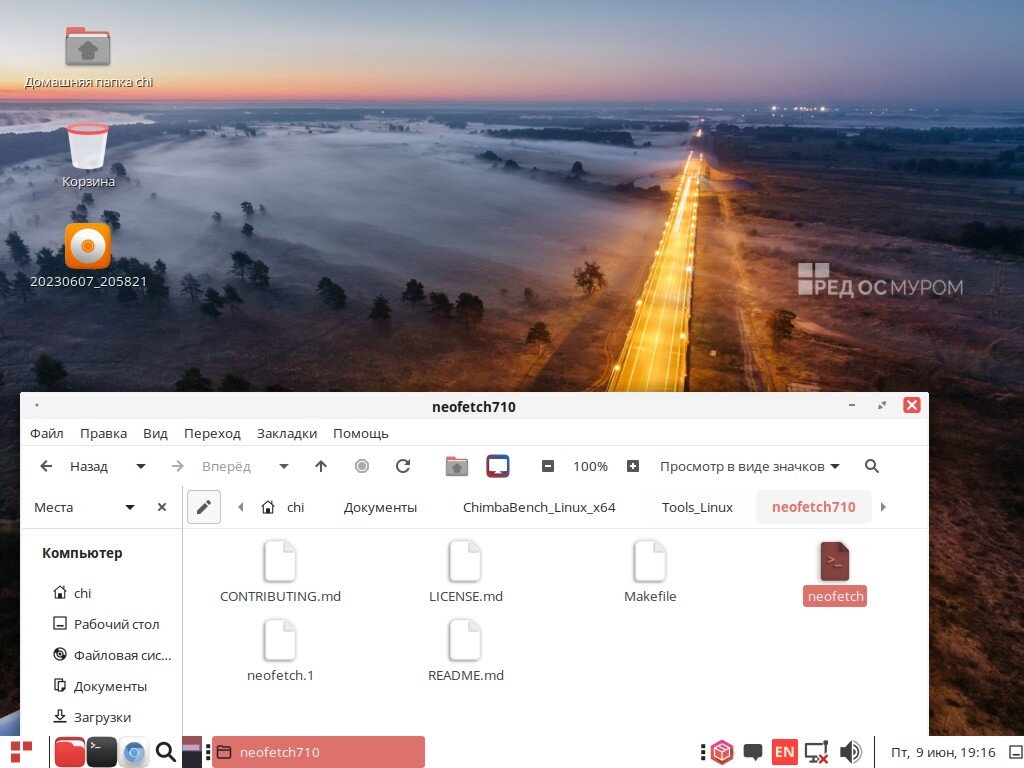Open the Переход menu
This screenshot has height=768, width=1024.
point(212,433)
